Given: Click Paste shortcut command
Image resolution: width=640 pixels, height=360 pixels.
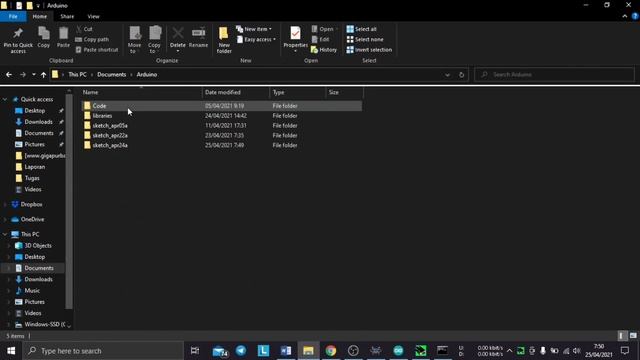Looking at the screenshot, I should [x=97, y=49].
